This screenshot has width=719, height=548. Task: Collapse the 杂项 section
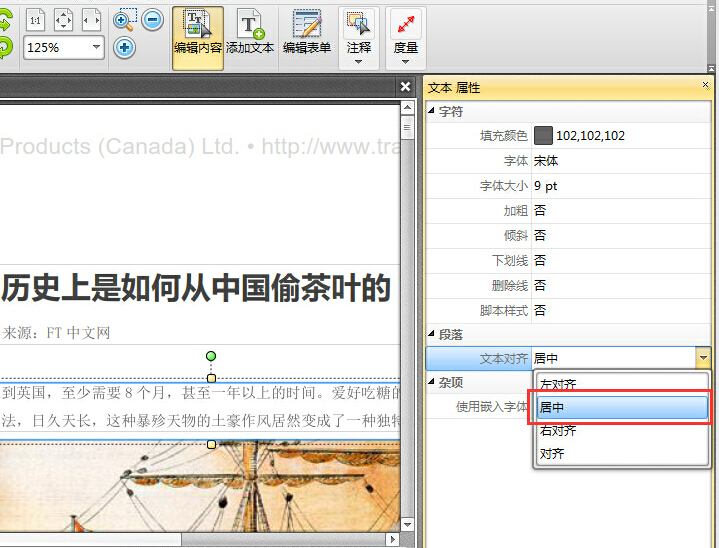click(431, 382)
